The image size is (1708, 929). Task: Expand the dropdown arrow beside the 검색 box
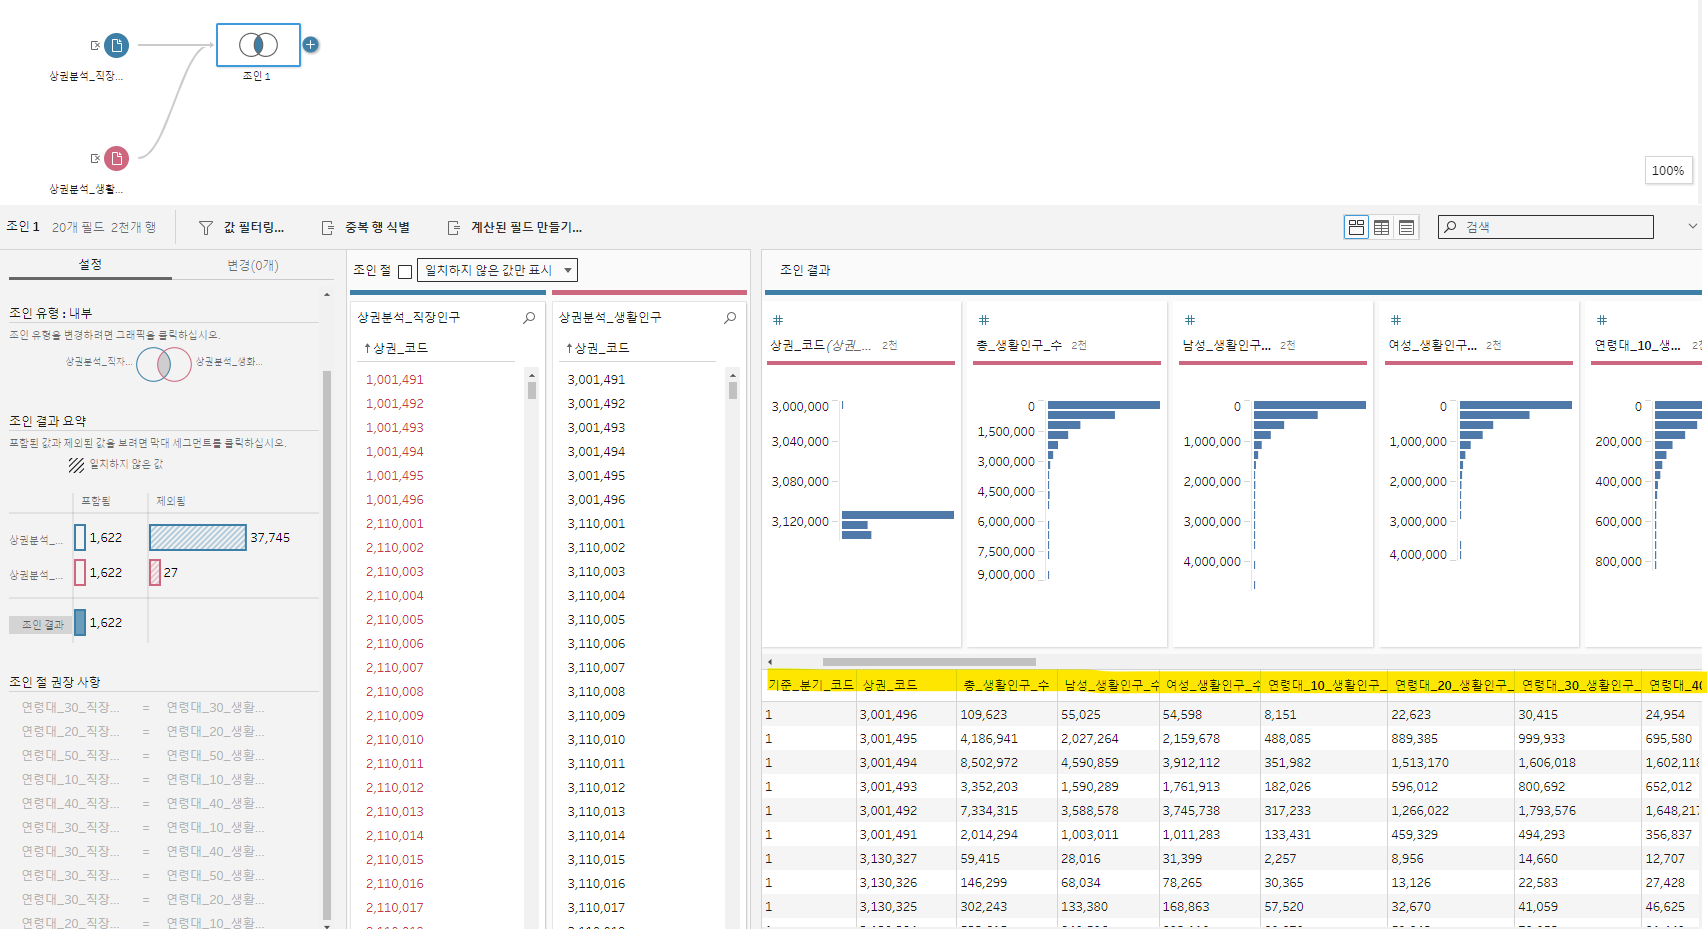coord(1692,226)
